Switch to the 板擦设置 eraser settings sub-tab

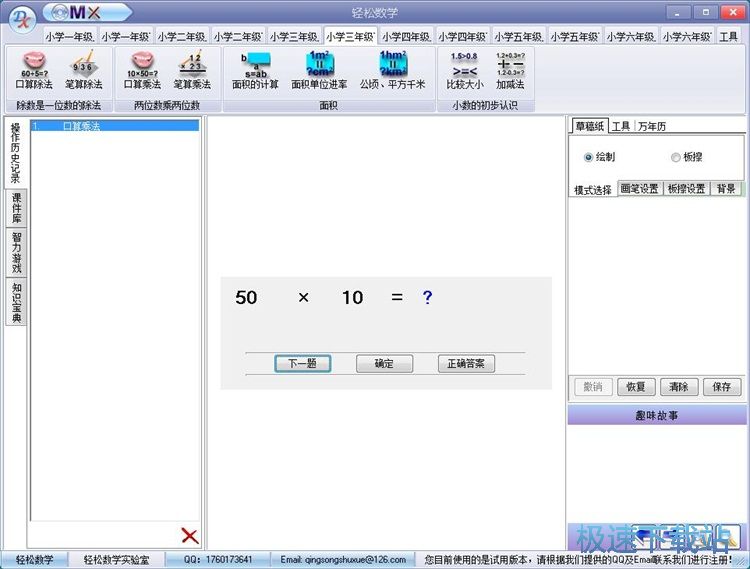click(x=686, y=188)
